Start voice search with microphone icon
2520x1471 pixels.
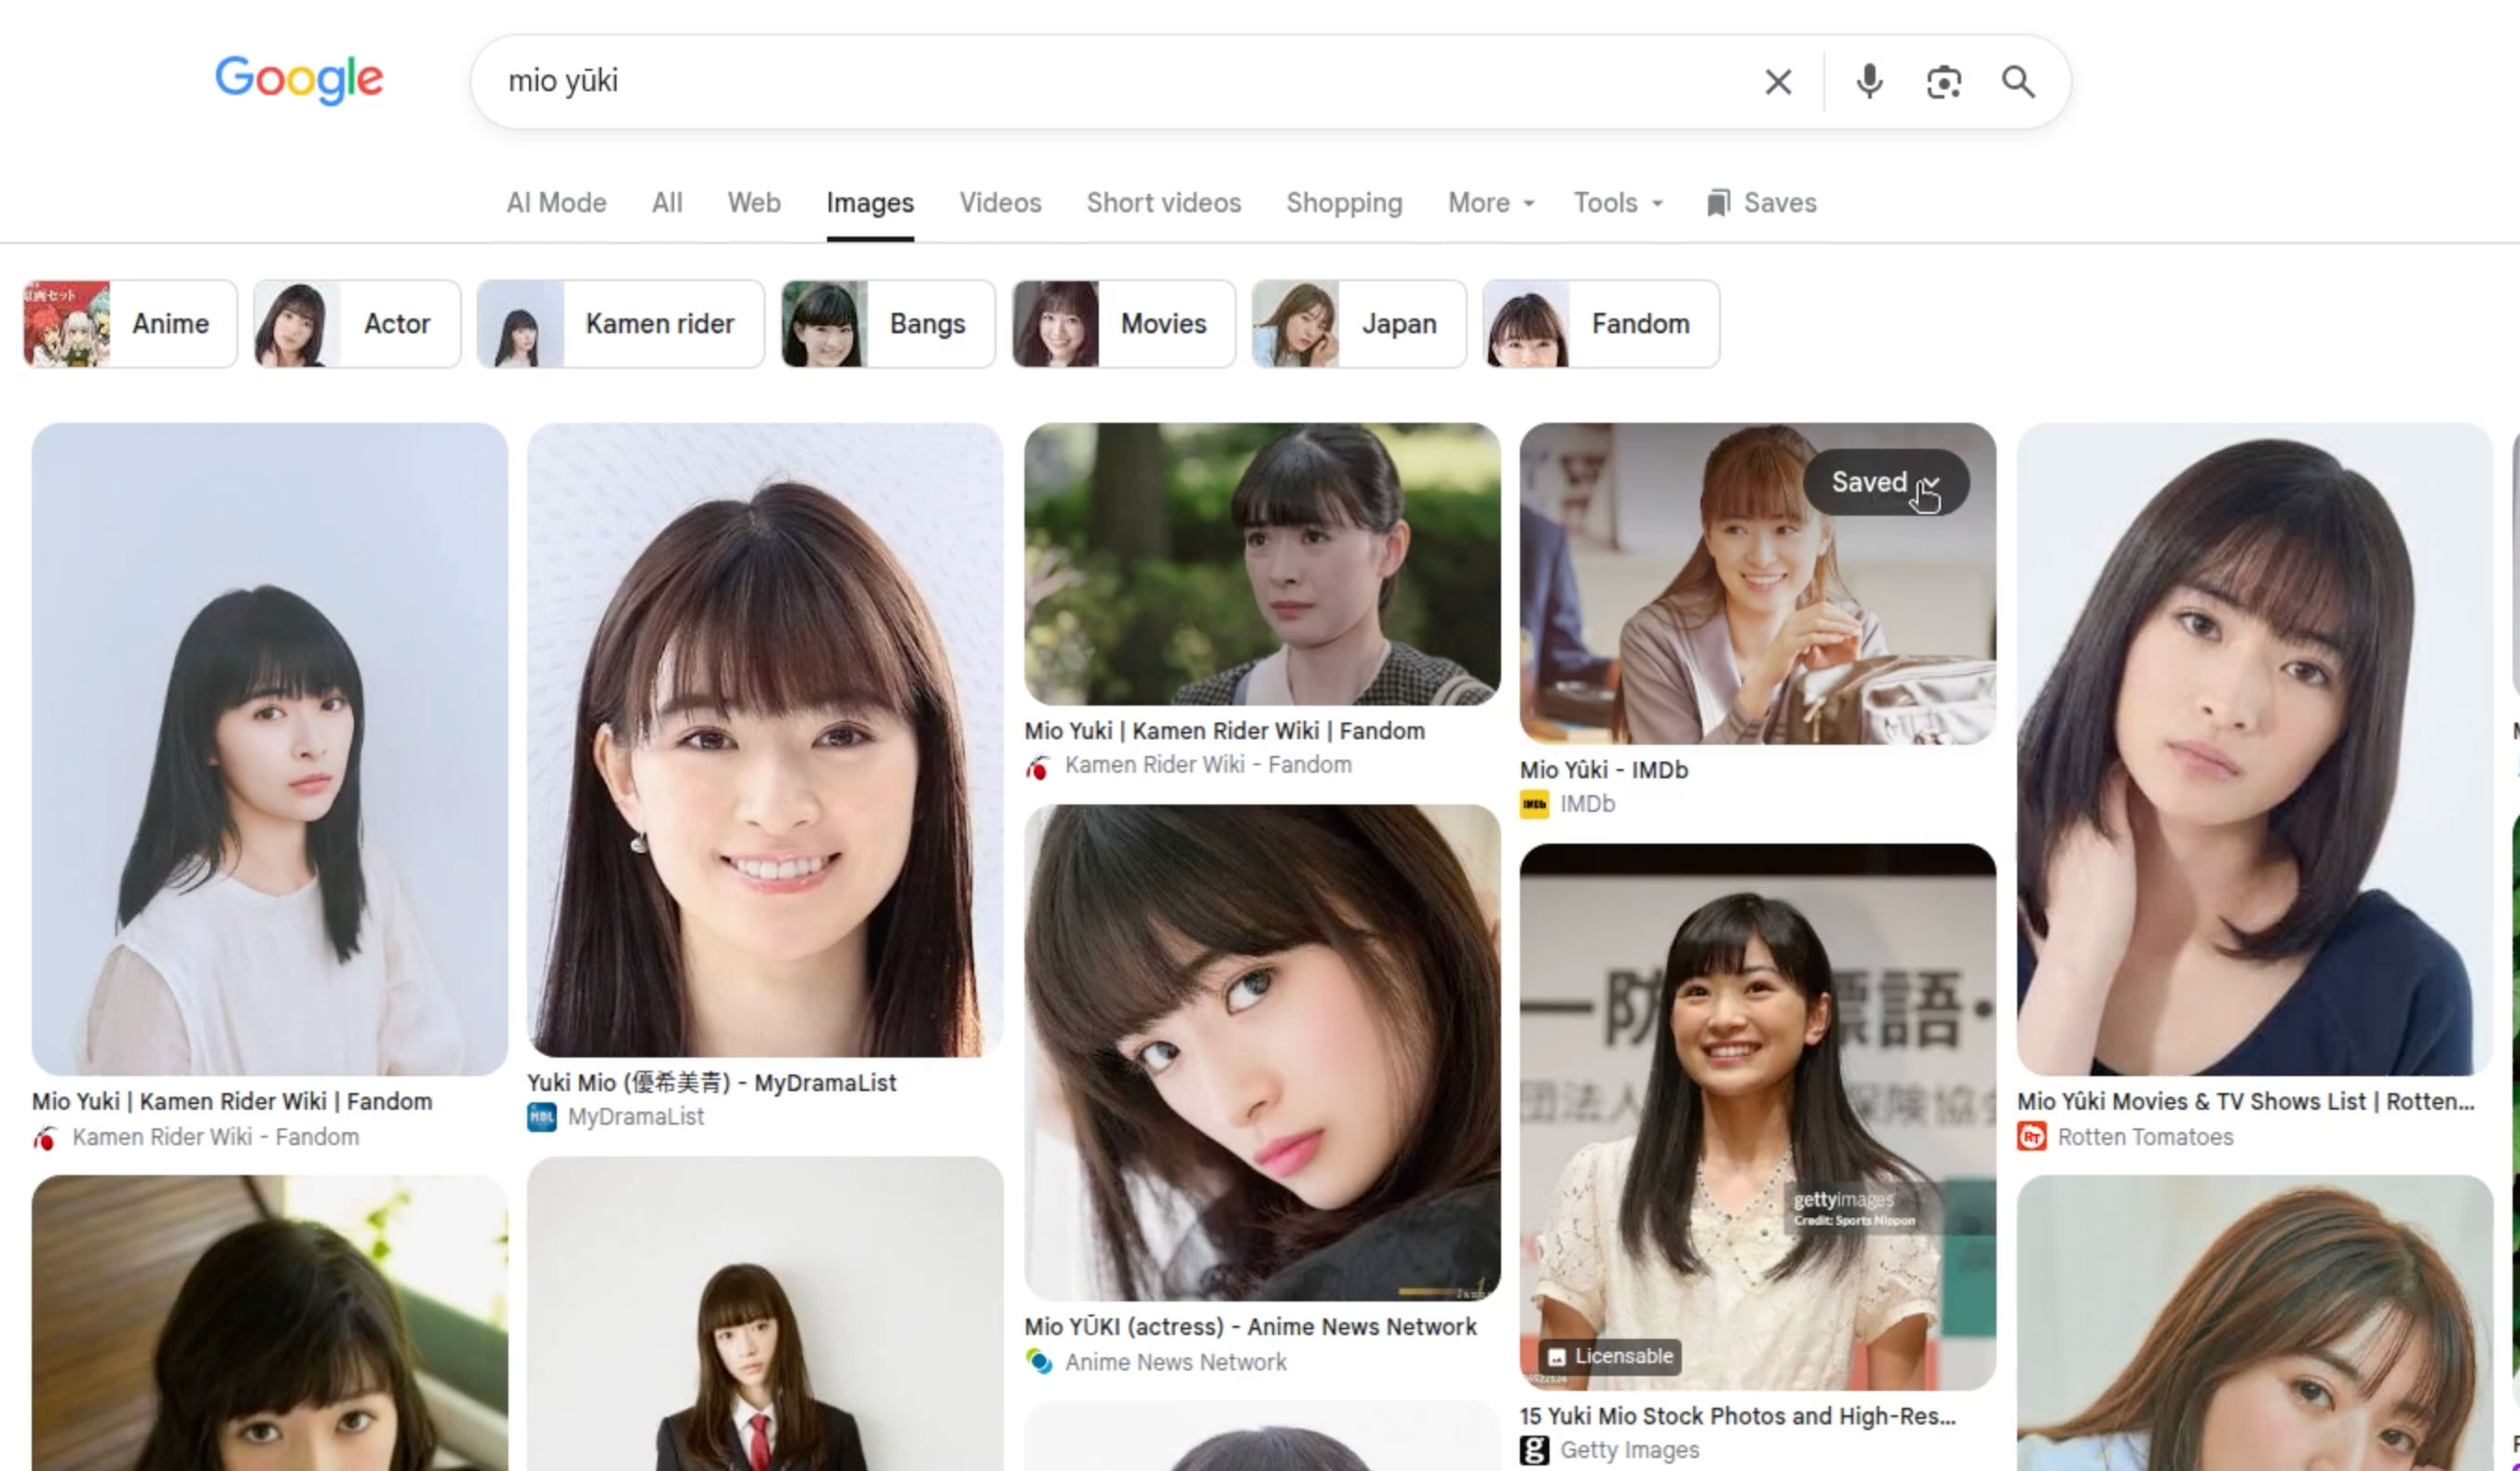[1869, 82]
